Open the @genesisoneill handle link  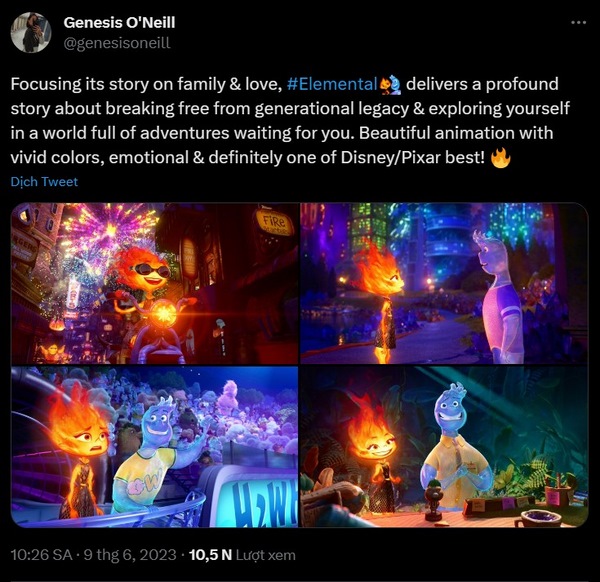(117, 43)
